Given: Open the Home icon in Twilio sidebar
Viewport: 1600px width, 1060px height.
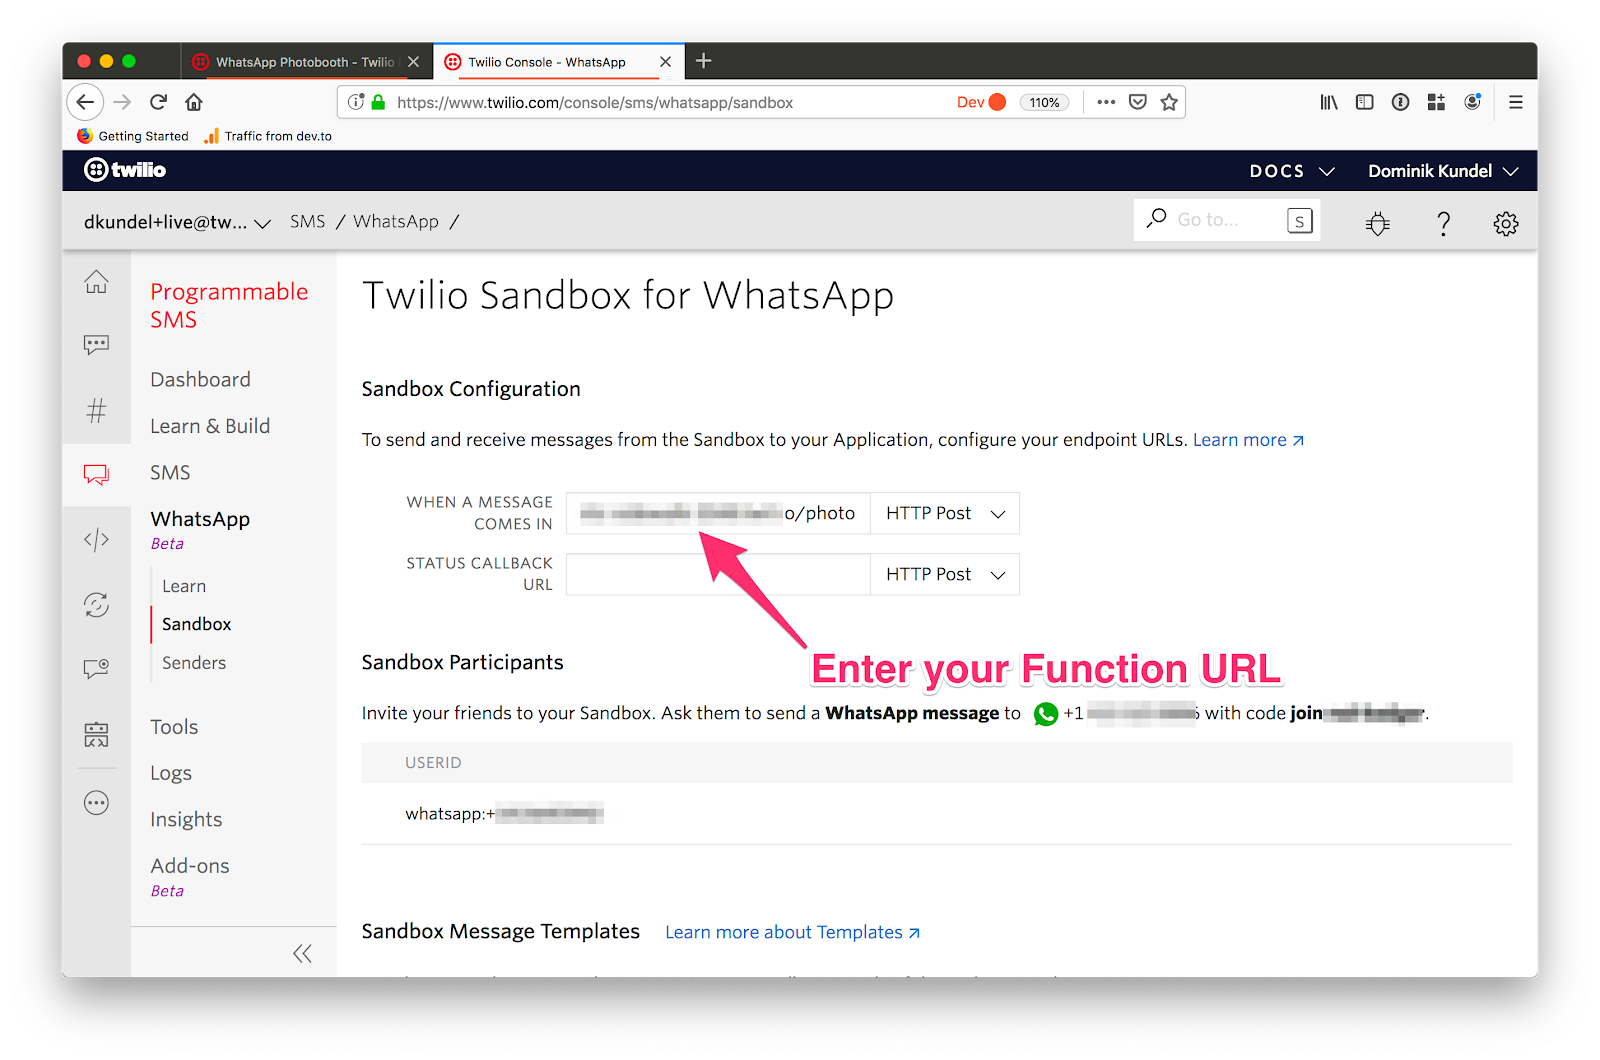Looking at the screenshot, I should [96, 282].
